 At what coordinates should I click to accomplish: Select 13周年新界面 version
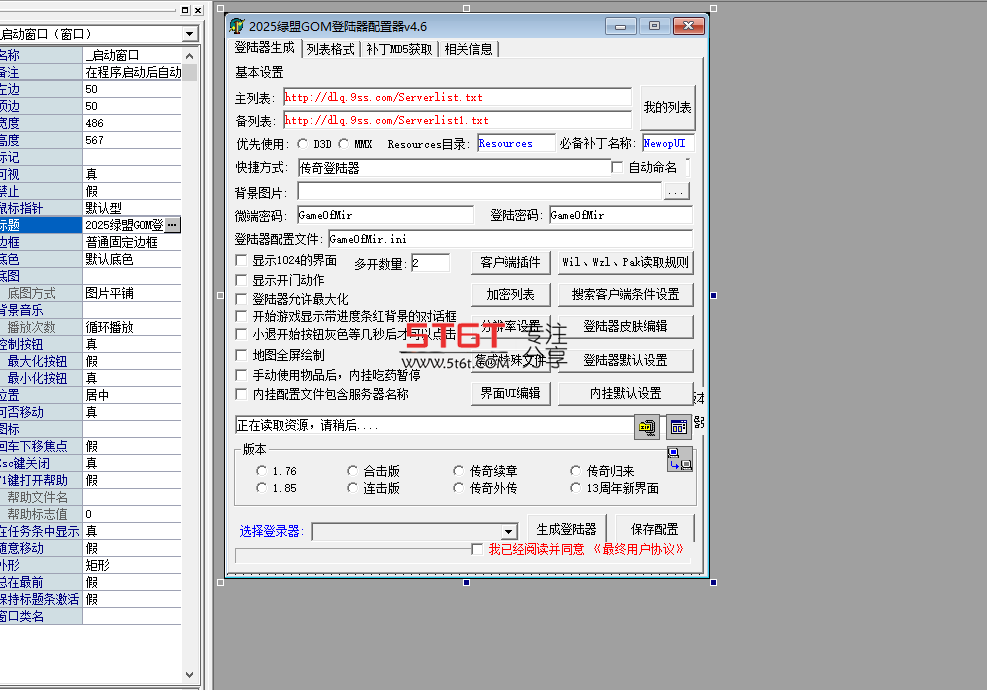pyautogui.click(x=575, y=487)
